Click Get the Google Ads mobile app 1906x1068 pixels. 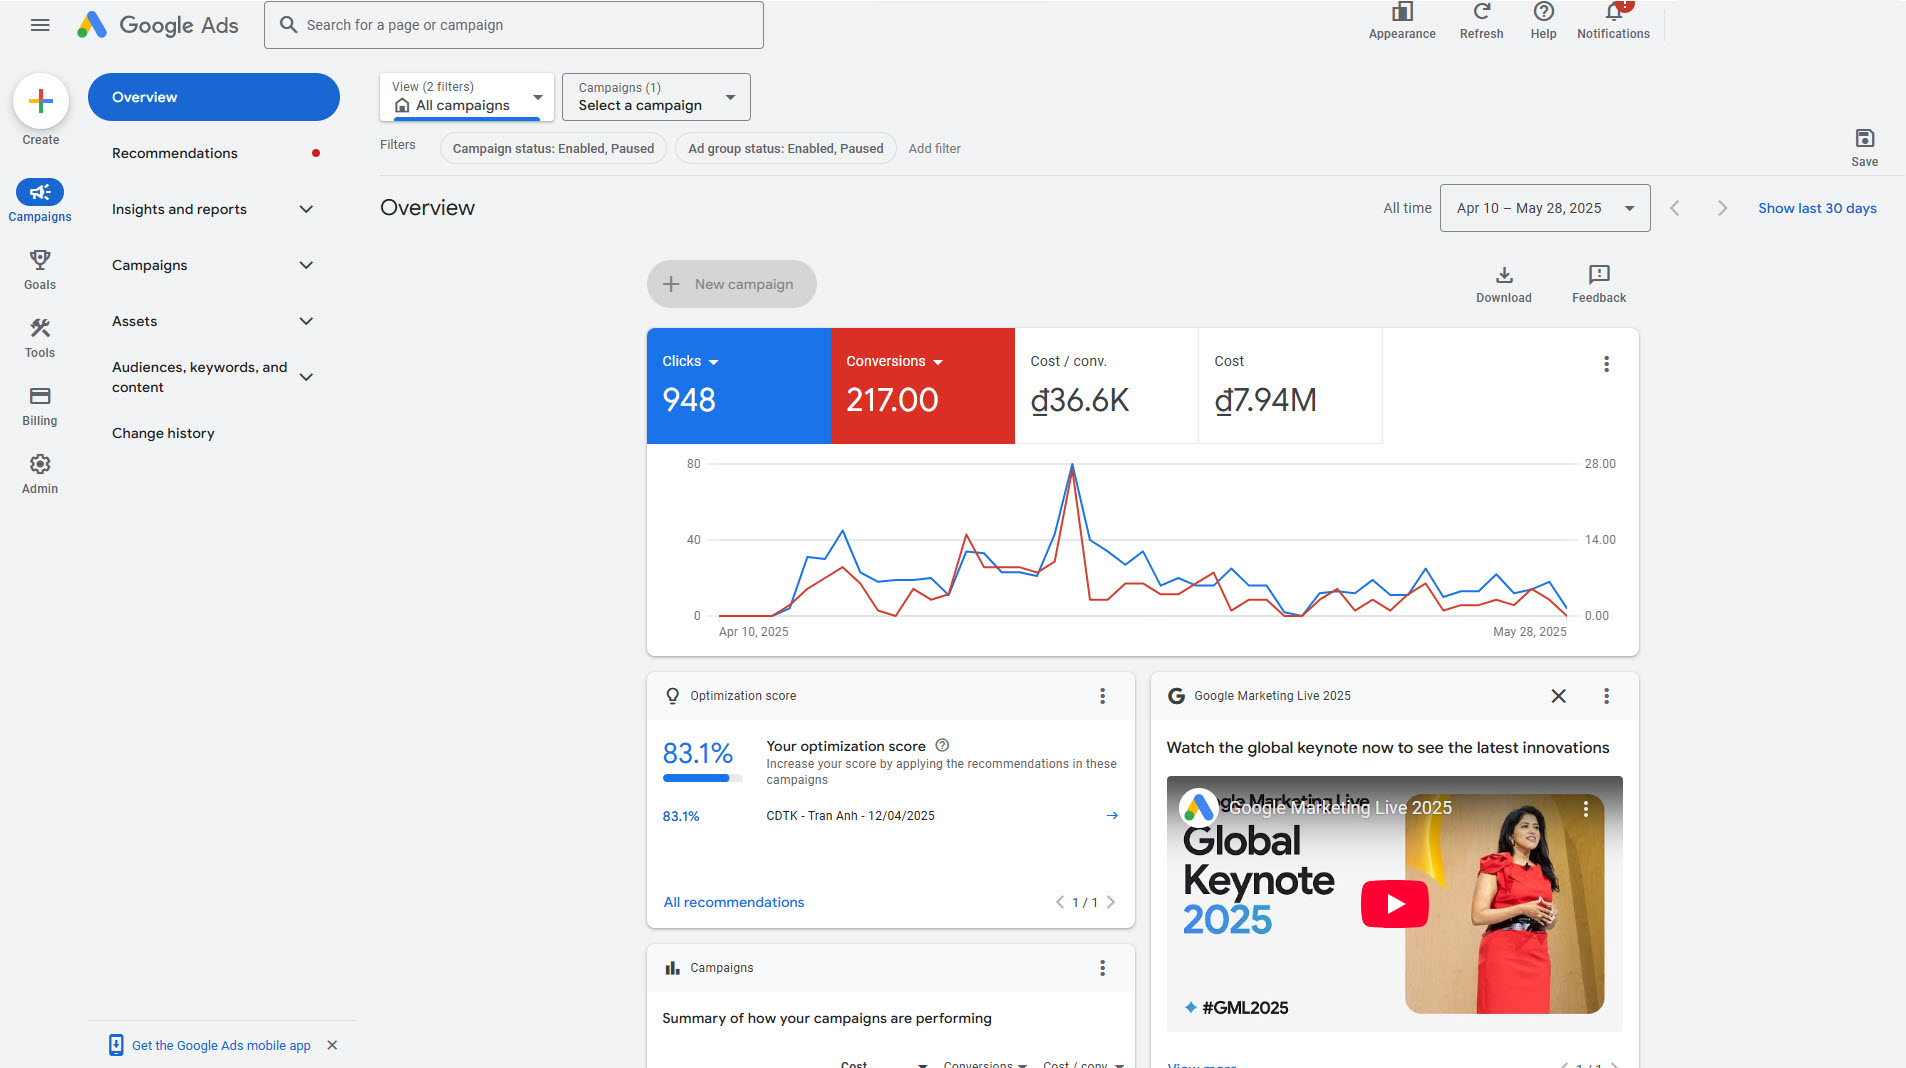pyautogui.click(x=221, y=1045)
